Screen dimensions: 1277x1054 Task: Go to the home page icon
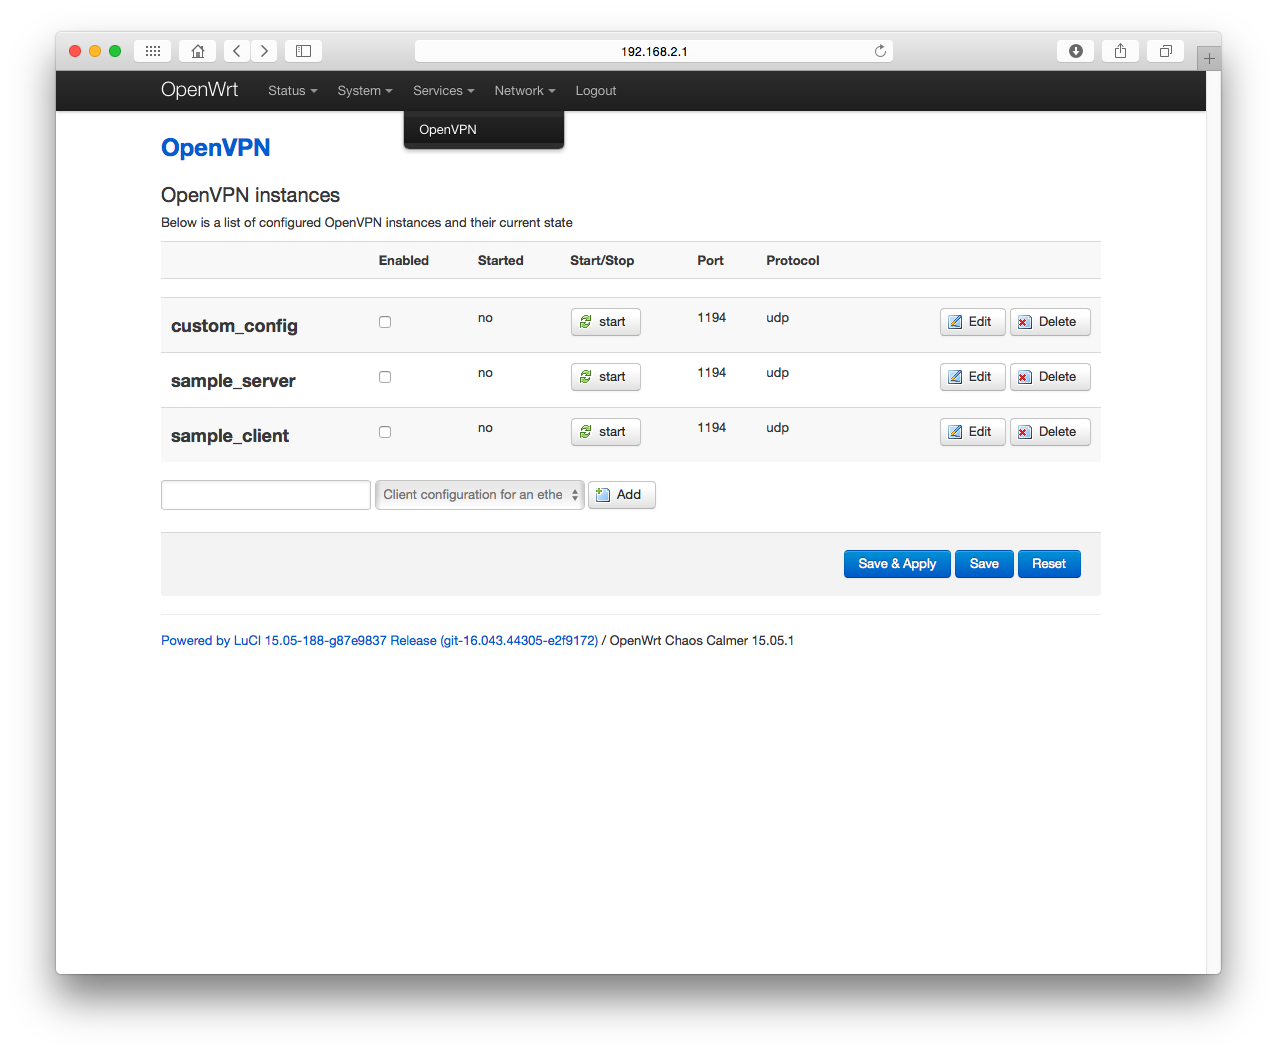pos(197,51)
